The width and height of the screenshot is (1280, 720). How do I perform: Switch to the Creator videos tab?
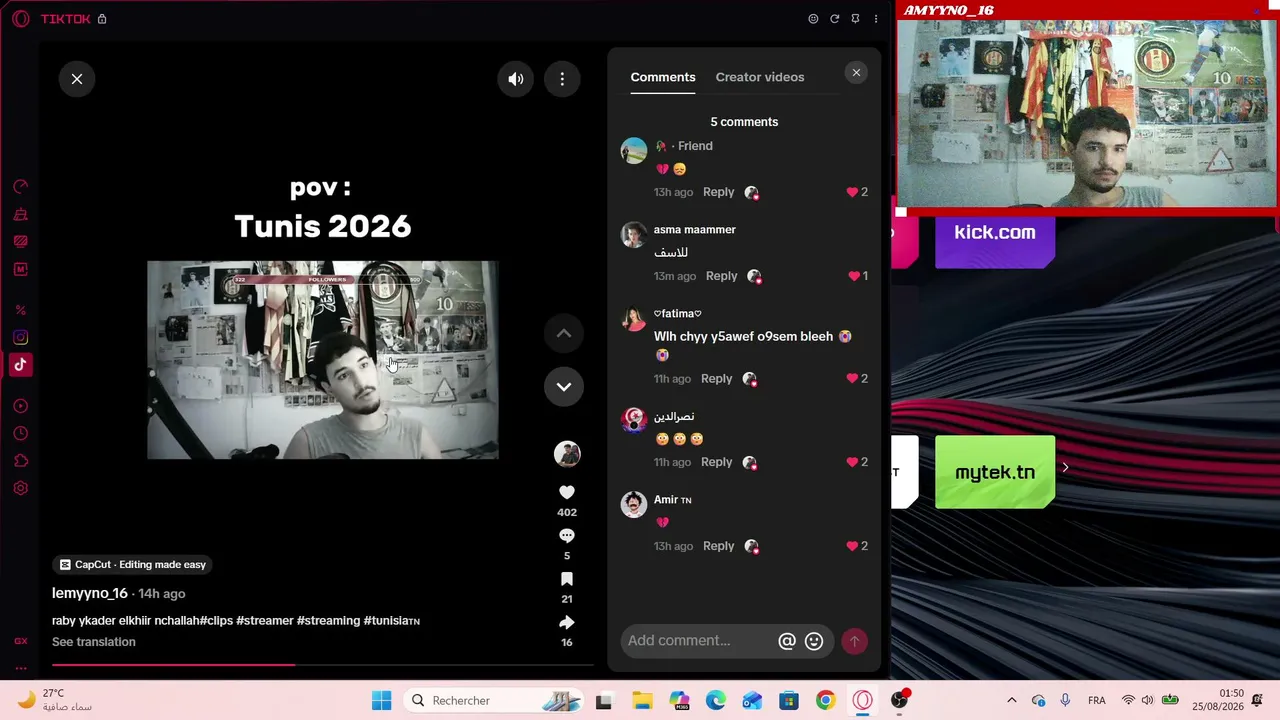[x=760, y=77]
